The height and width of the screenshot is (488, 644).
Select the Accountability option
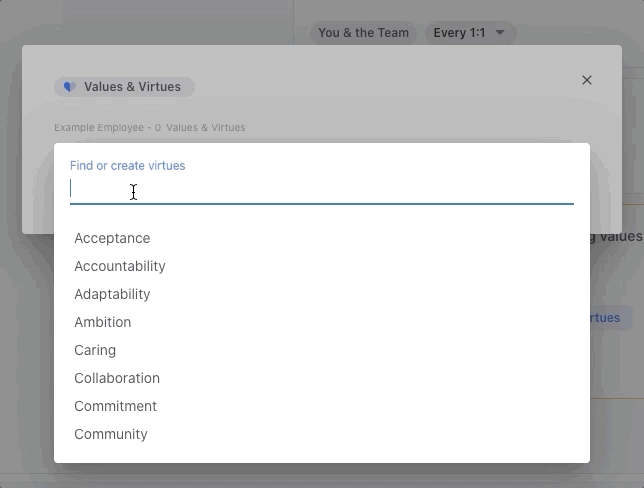120,266
